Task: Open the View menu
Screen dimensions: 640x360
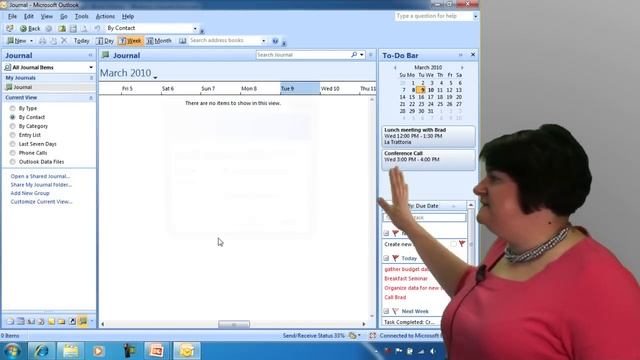Action: click(x=47, y=16)
